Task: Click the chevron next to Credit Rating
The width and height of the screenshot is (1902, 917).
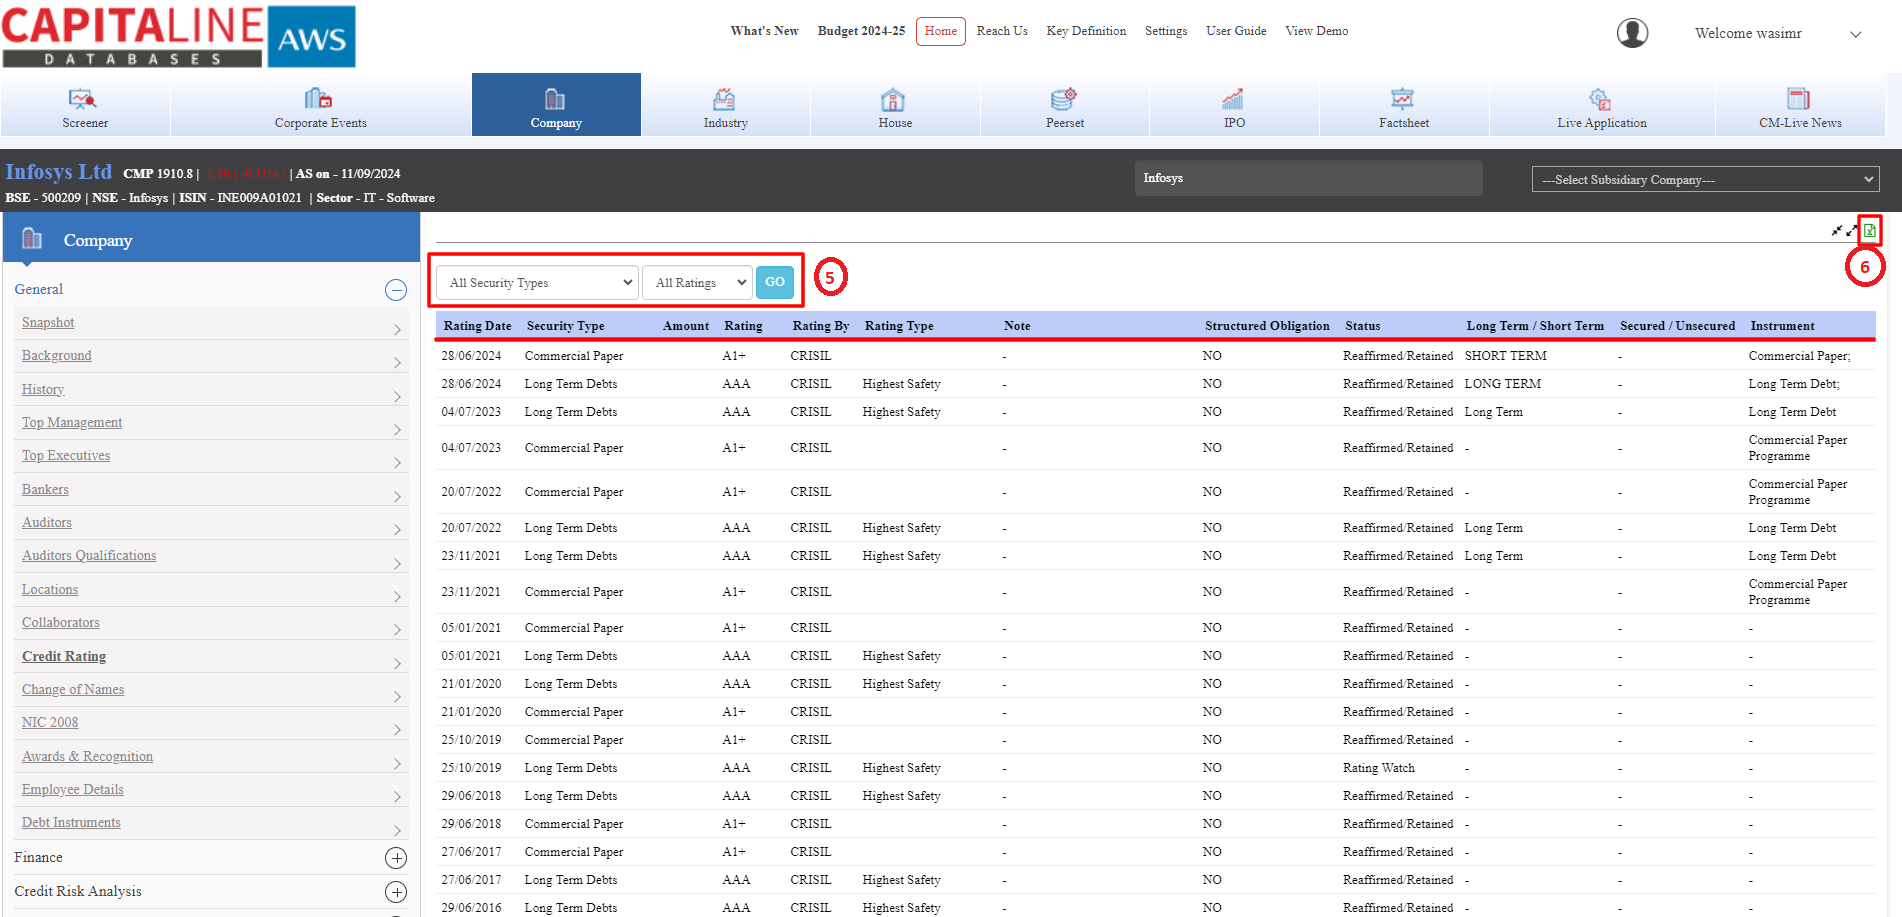Action: tap(397, 664)
